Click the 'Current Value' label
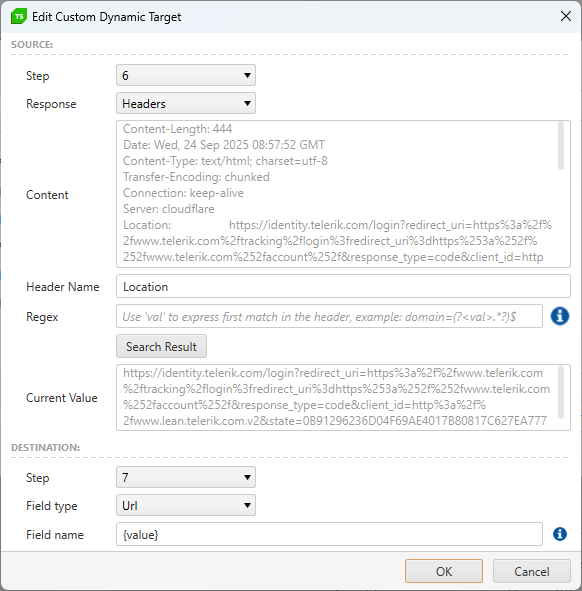This screenshot has width=582, height=591. pos(62,398)
